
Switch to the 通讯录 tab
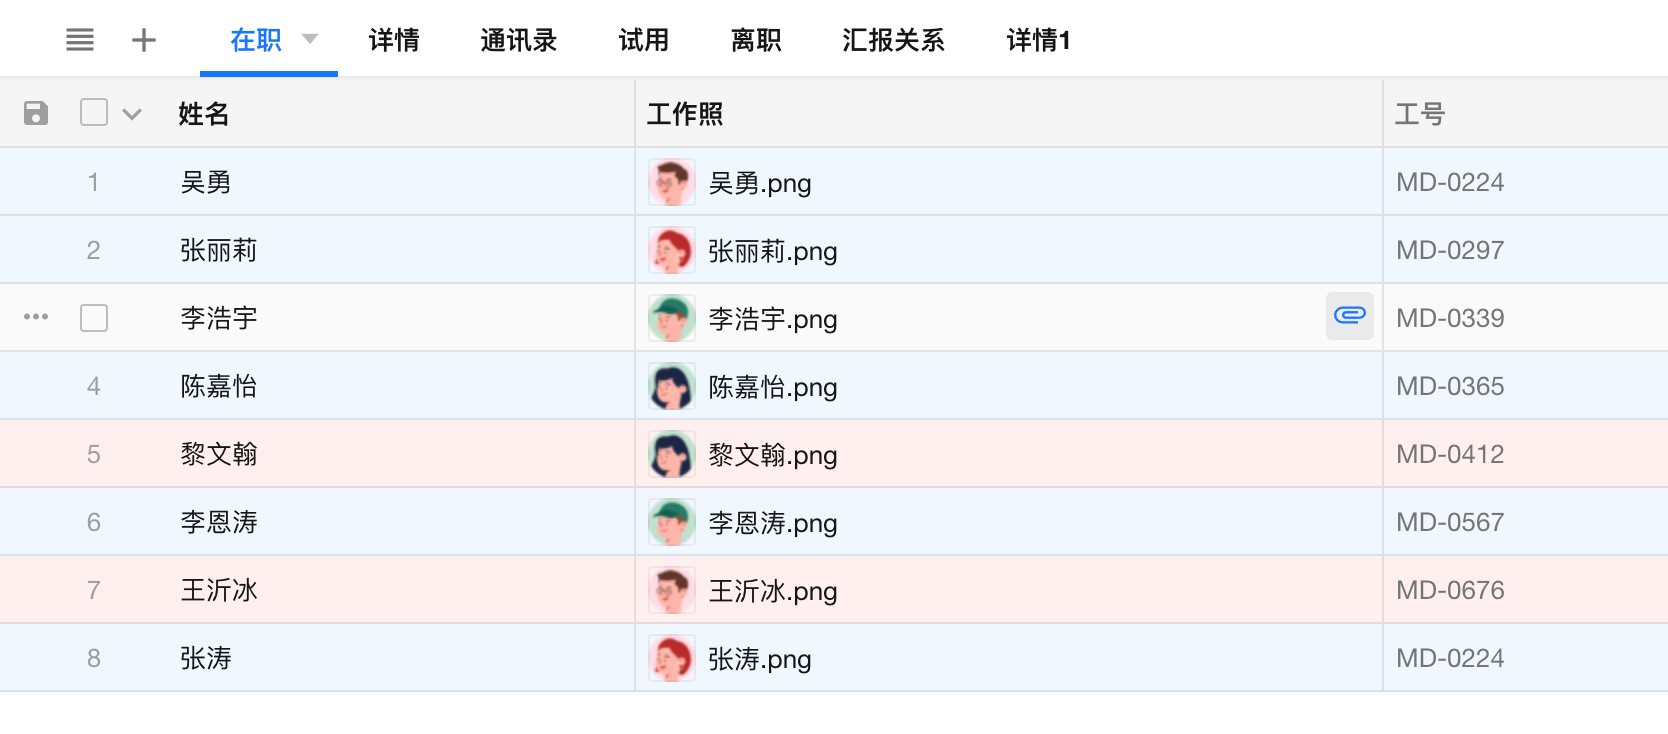(518, 40)
